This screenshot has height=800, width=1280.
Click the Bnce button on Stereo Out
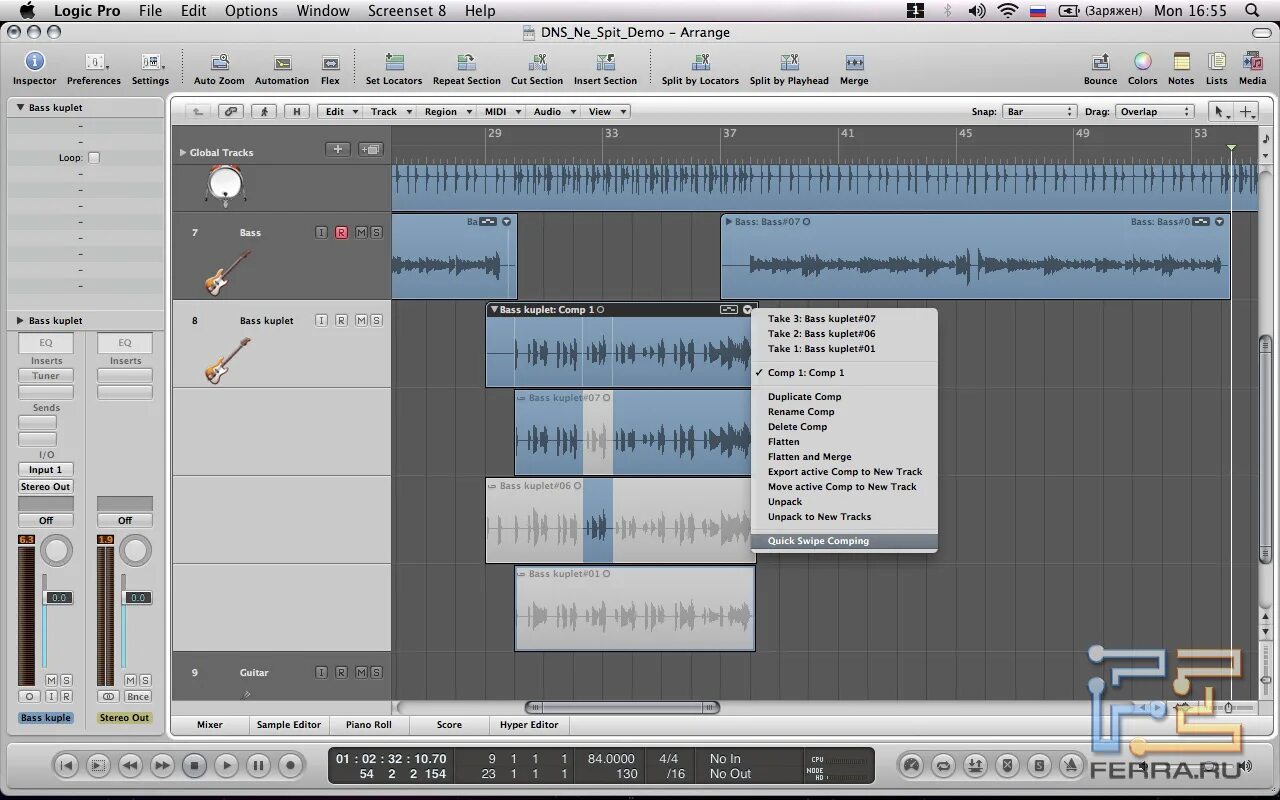[138, 697]
